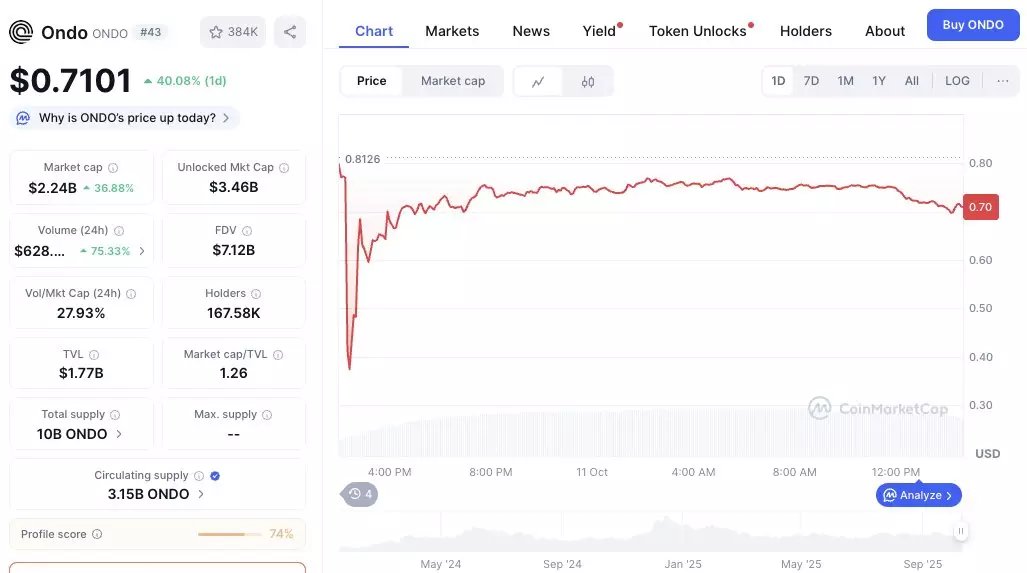The image size is (1027, 573).
Task: Expand Circulating supply 3.15B ONDO details
Action: pos(201,494)
